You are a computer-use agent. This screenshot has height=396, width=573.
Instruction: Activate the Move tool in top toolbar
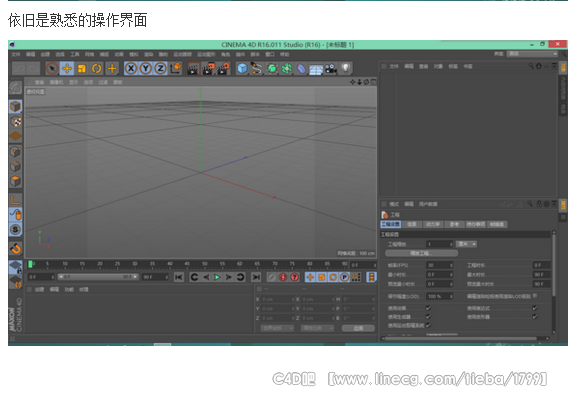coord(67,68)
